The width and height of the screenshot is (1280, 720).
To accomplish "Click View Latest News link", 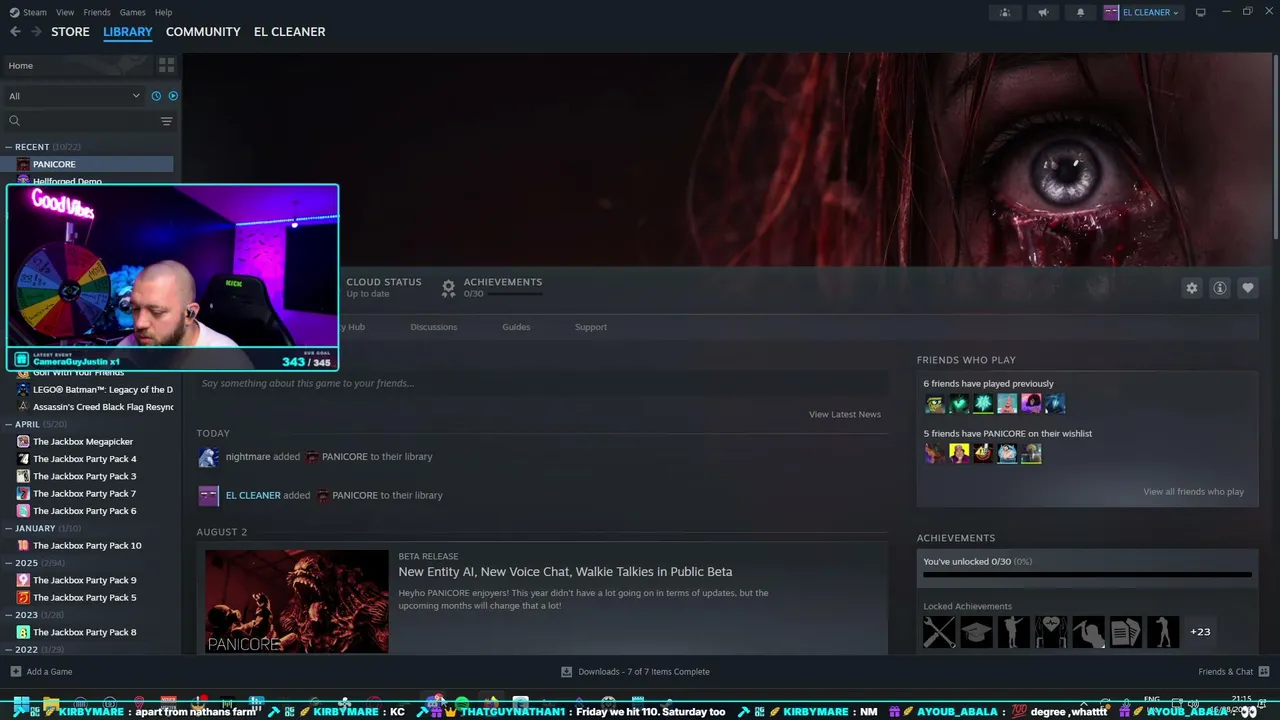I will (845, 414).
